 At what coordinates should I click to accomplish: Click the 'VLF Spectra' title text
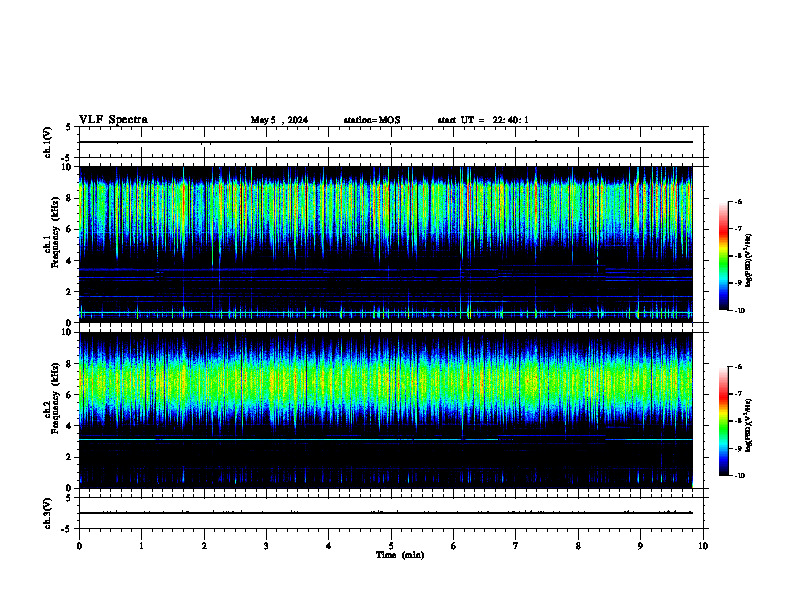(x=113, y=120)
